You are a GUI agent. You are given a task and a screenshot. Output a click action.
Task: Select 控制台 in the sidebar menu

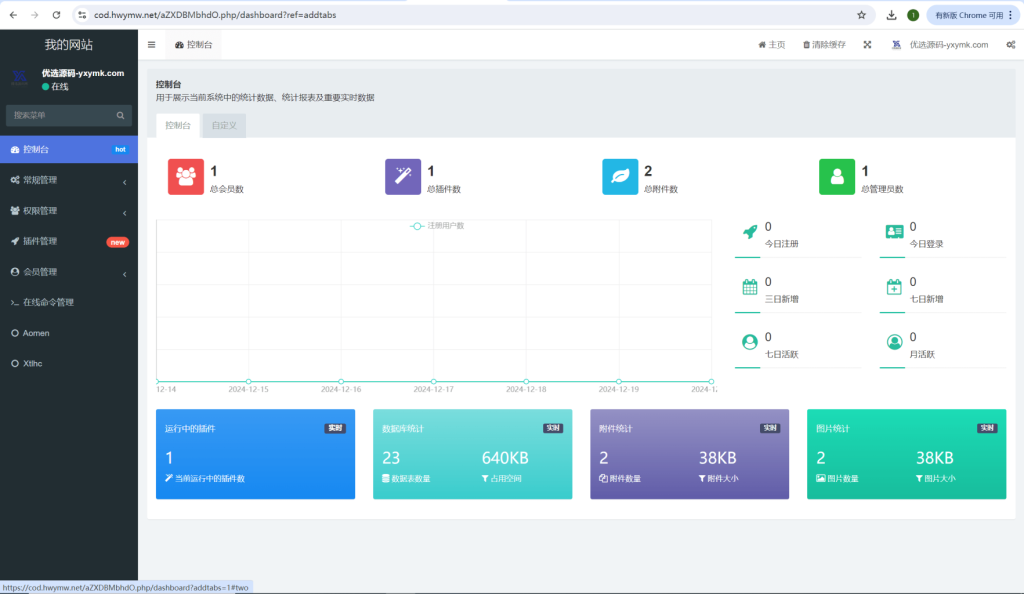tap(69, 149)
